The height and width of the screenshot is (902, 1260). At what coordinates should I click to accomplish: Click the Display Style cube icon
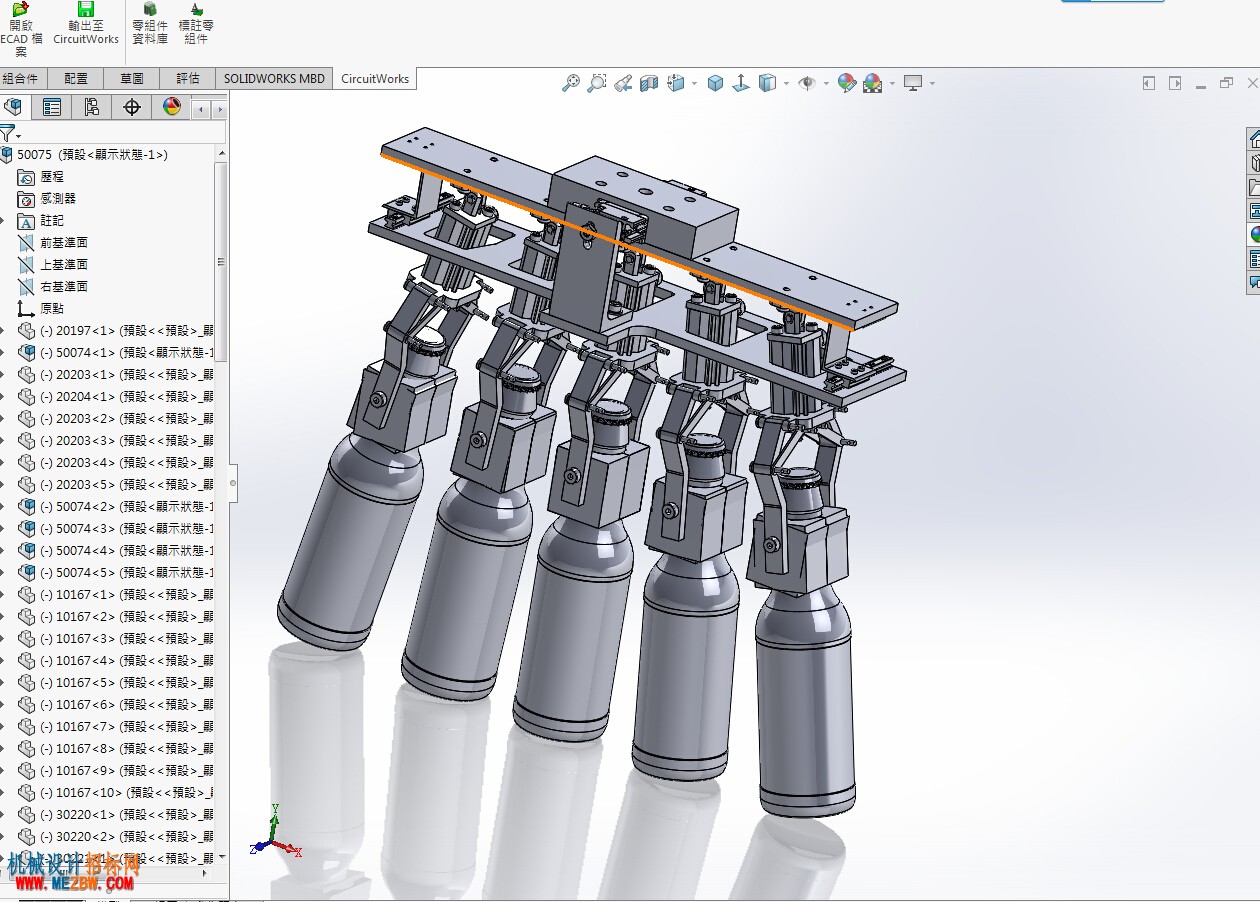(x=715, y=83)
